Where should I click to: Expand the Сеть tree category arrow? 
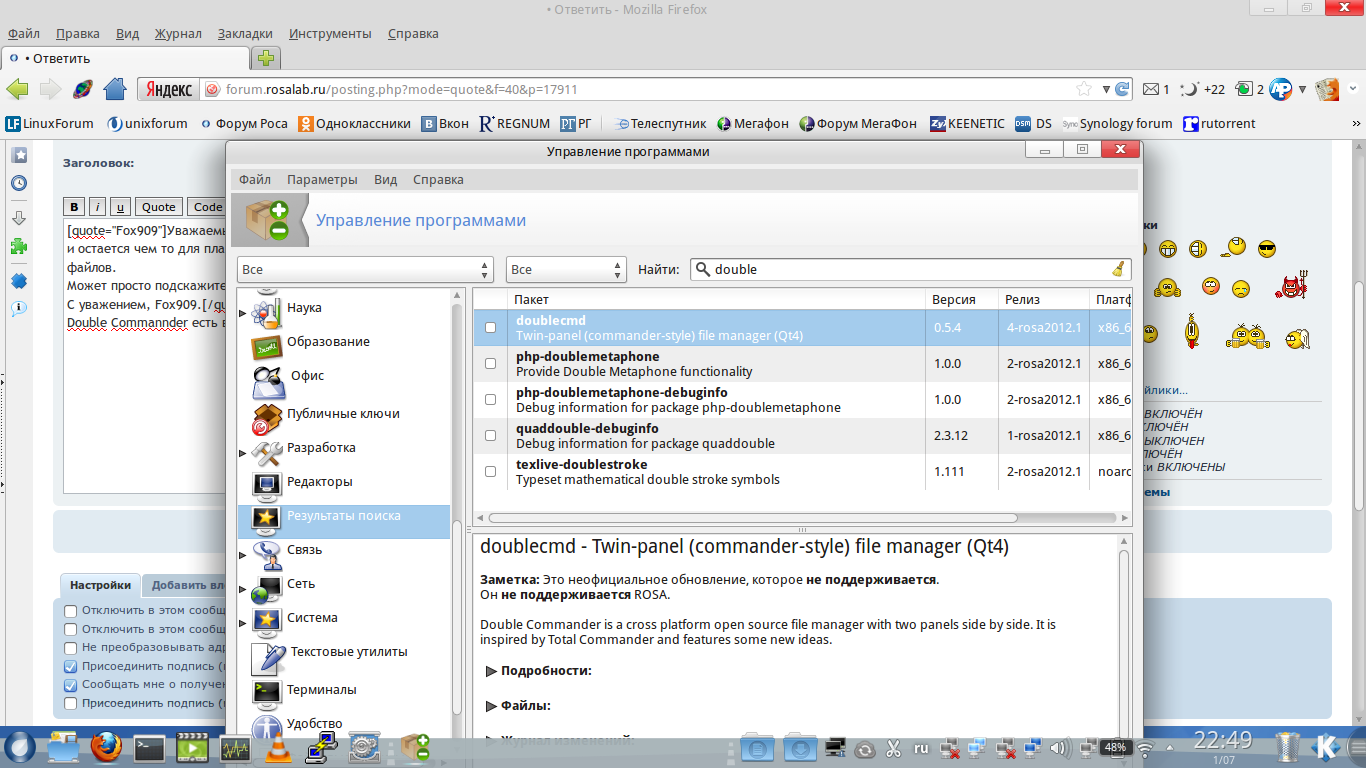coord(243,589)
